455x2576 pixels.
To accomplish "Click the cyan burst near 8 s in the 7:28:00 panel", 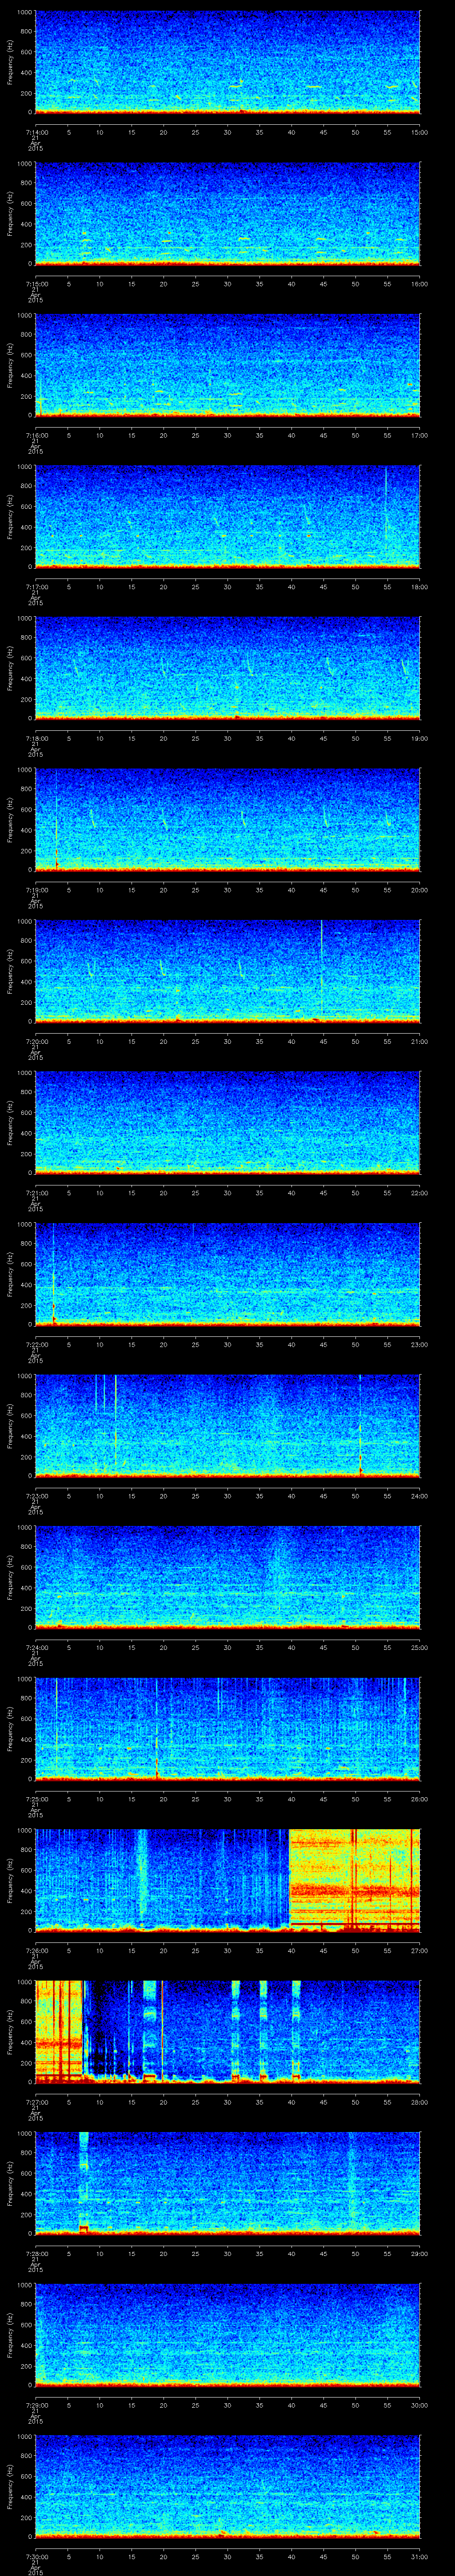I will click(84, 2182).
